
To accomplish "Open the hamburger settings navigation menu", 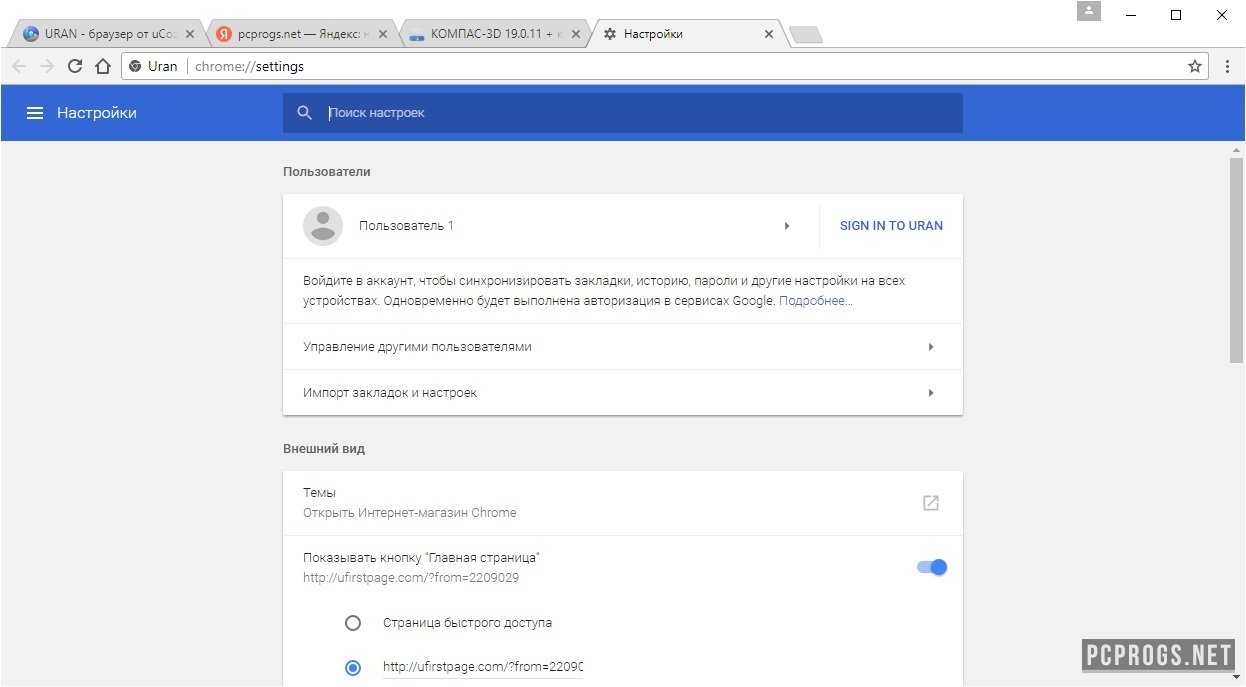I will tap(35, 113).
